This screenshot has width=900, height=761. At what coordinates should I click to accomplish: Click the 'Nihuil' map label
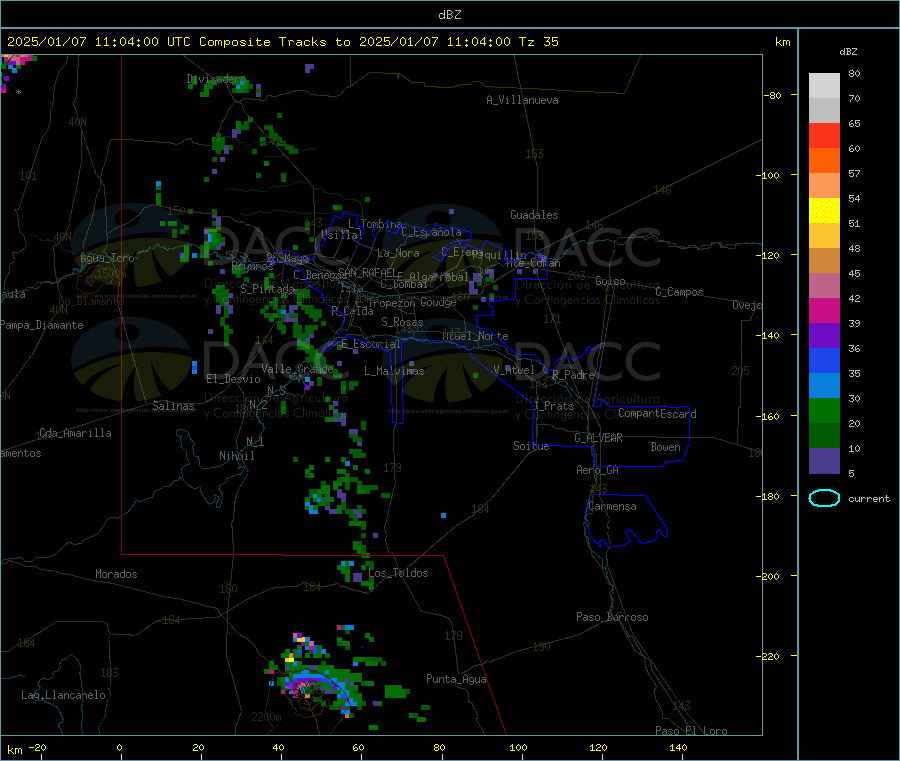[x=236, y=456]
